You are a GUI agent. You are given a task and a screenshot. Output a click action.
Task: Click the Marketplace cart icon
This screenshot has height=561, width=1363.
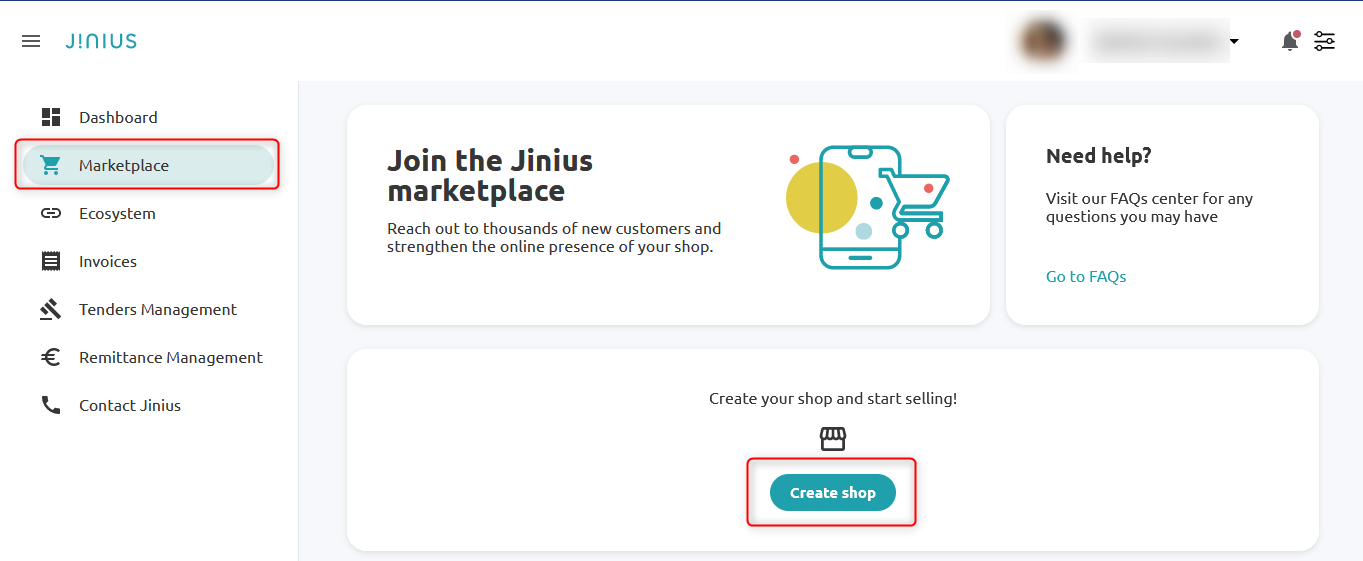pyautogui.click(x=51, y=165)
